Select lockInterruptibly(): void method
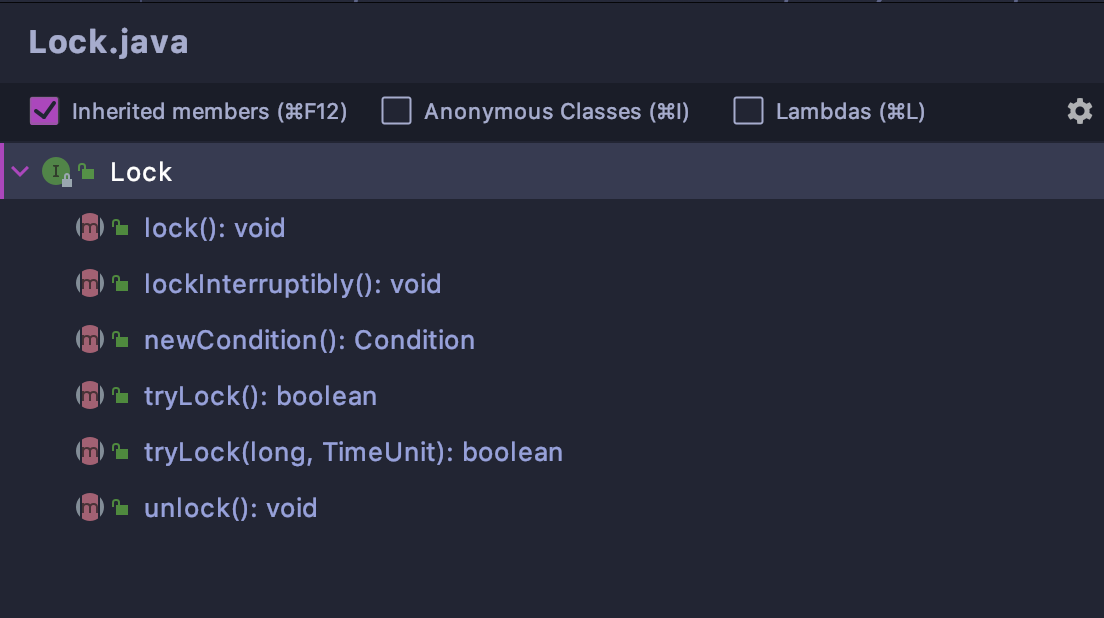The width and height of the screenshot is (1104, 618). 292,284
